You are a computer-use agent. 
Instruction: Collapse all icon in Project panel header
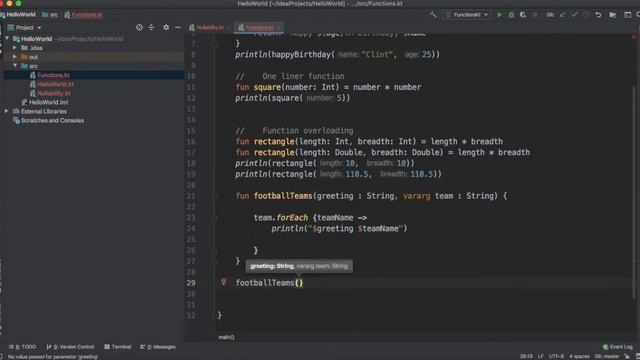coord(151,27)
